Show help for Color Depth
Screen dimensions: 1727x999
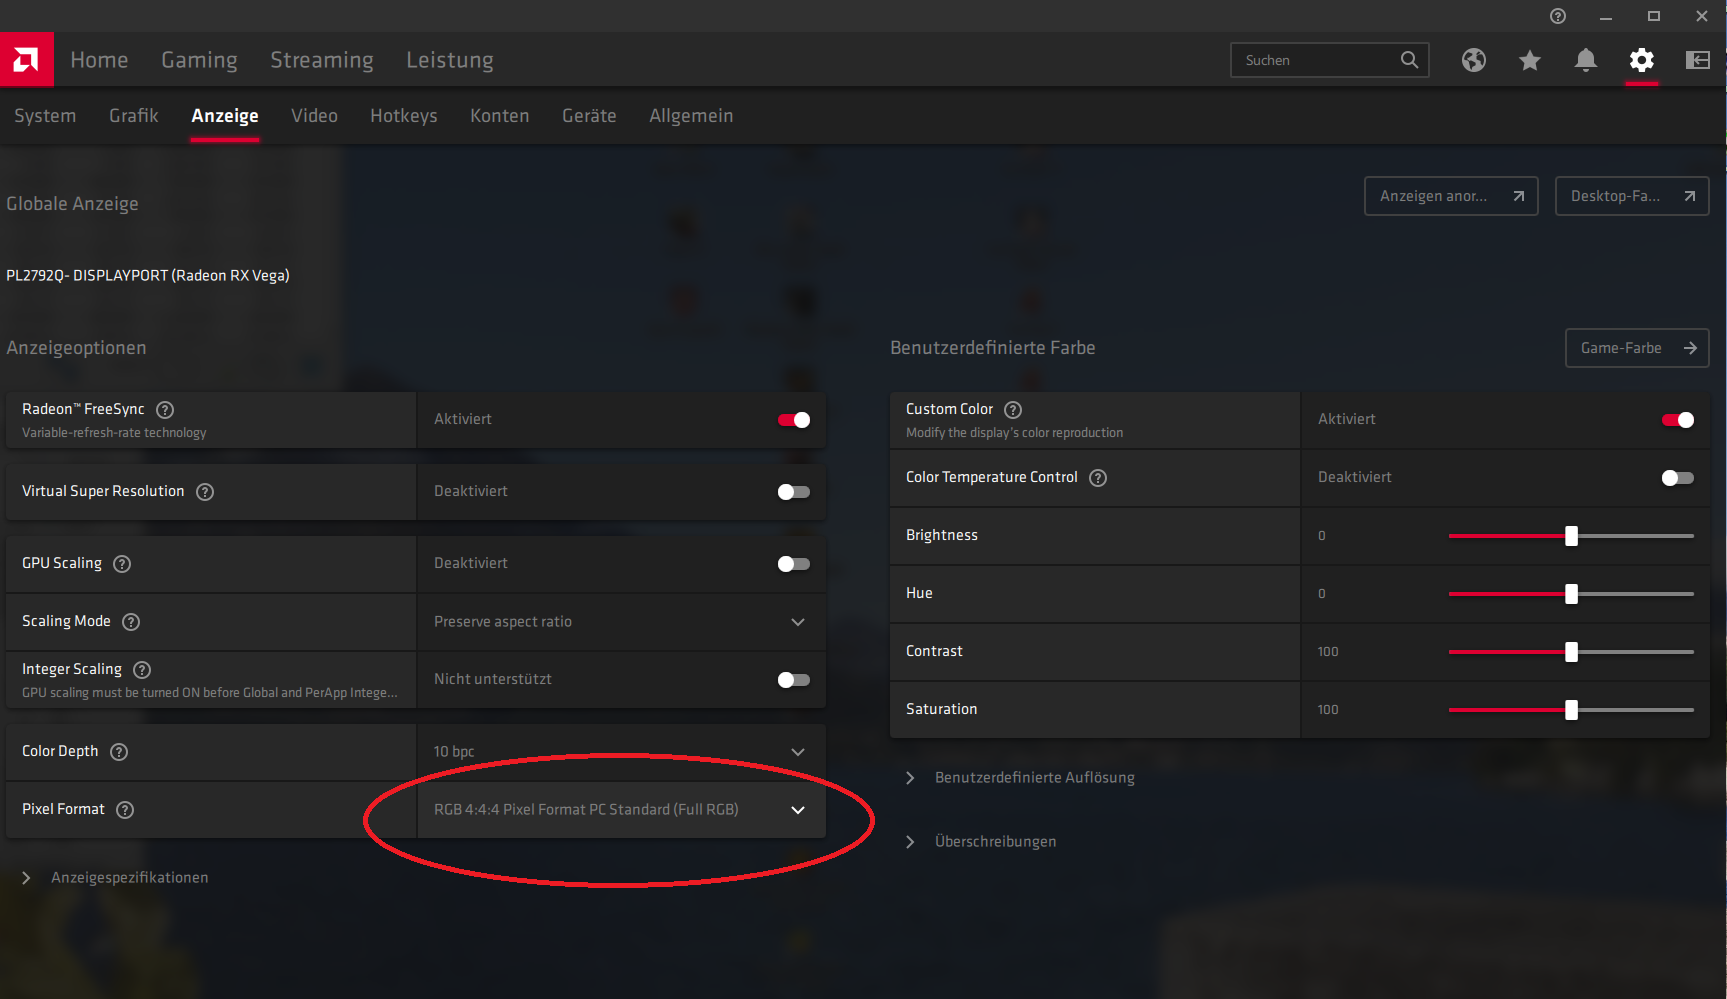click(x=119, y=752)
